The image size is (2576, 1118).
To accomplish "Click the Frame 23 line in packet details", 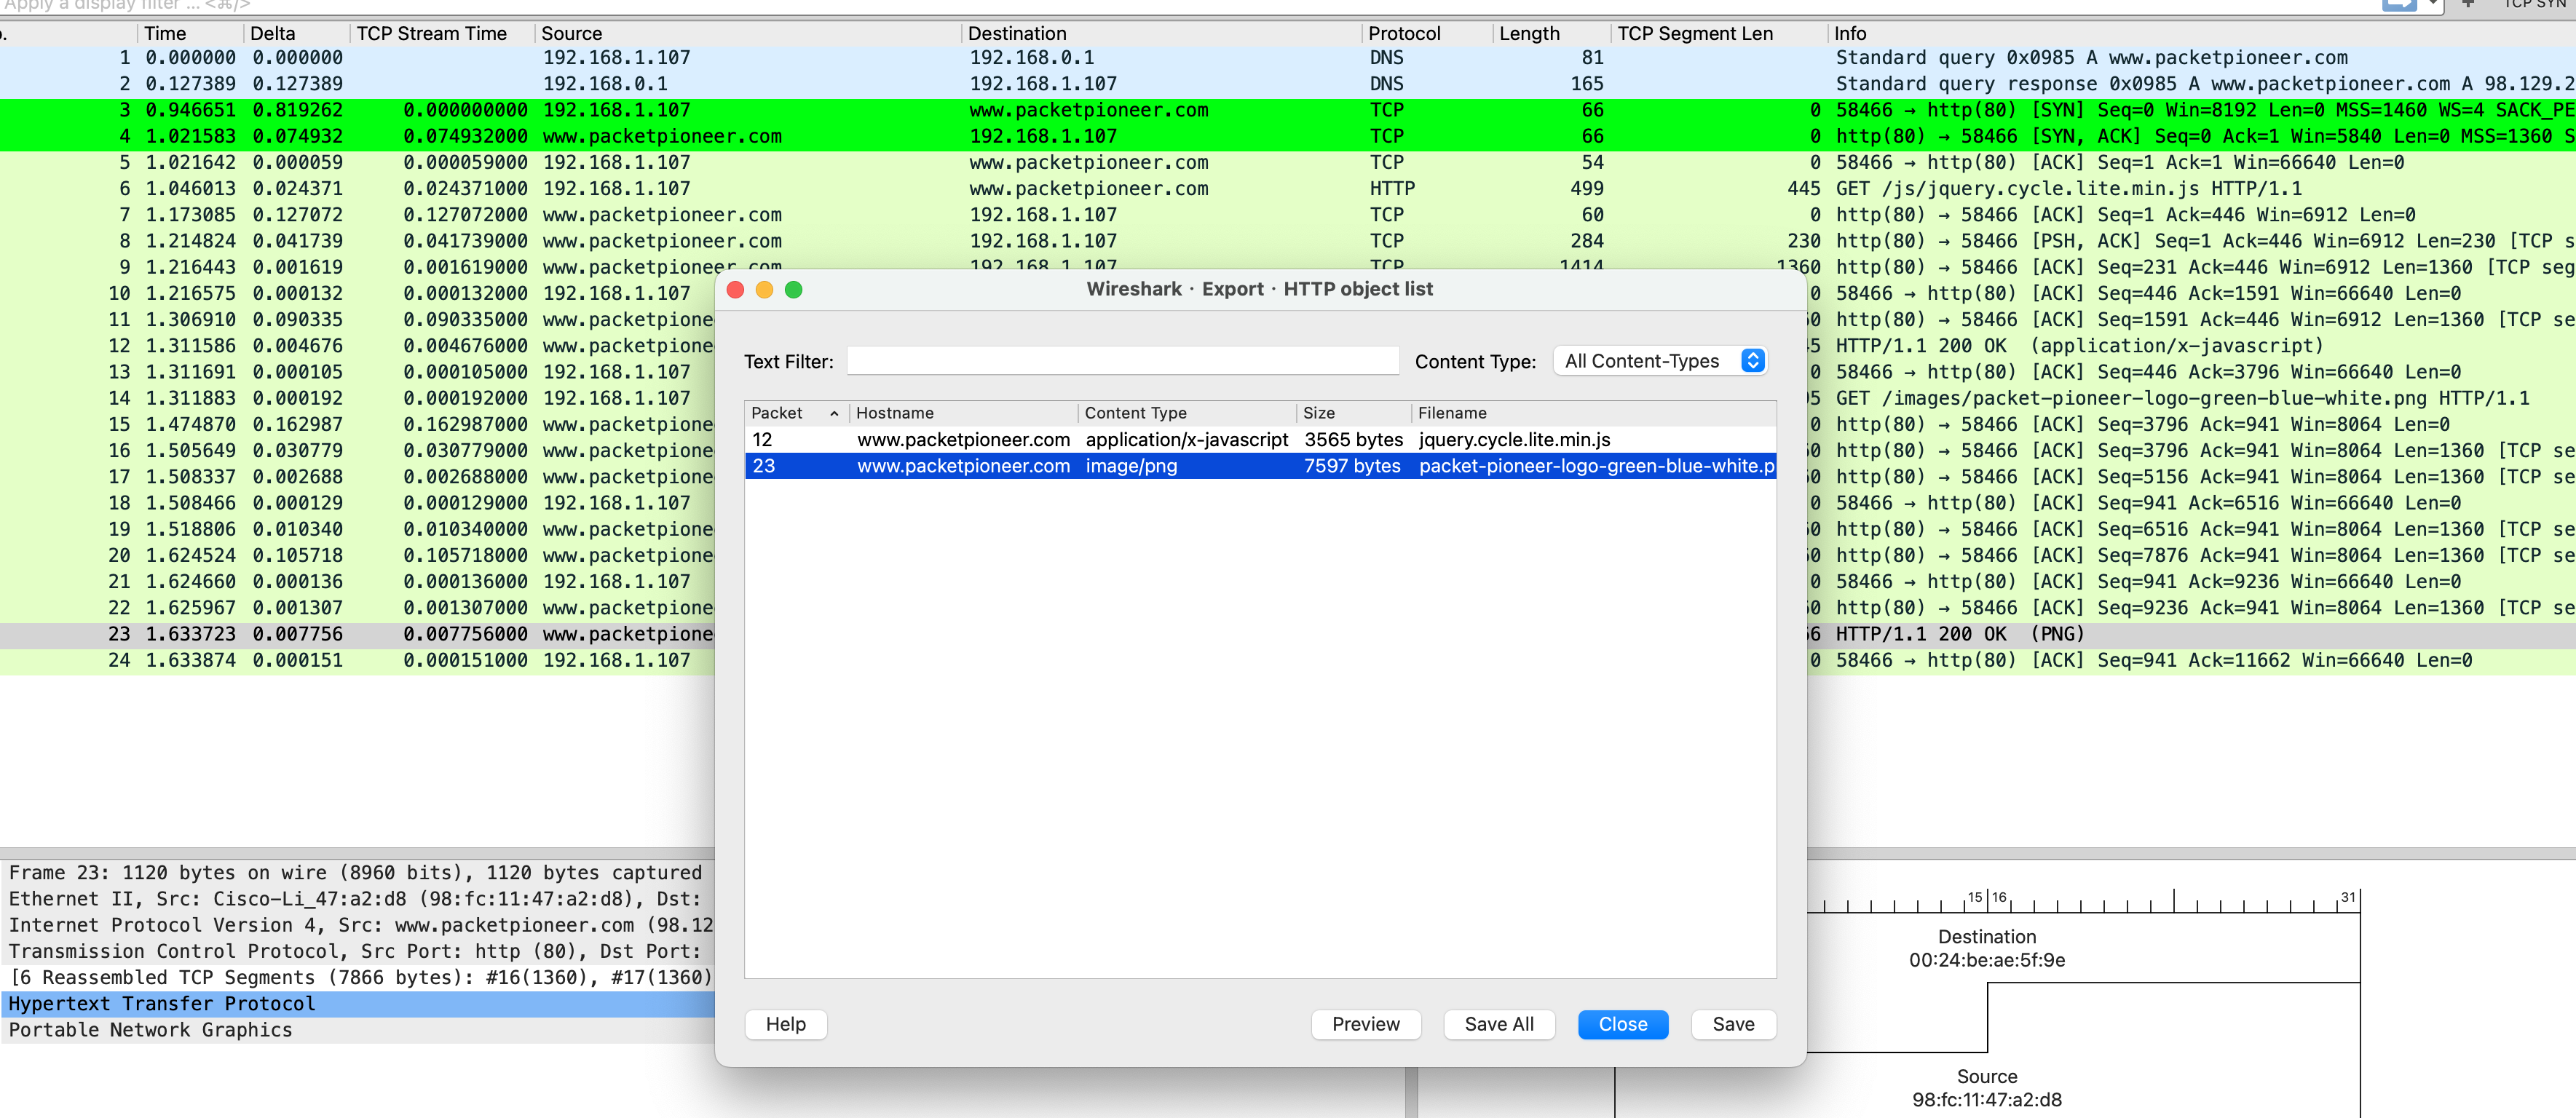I will 300,872.
